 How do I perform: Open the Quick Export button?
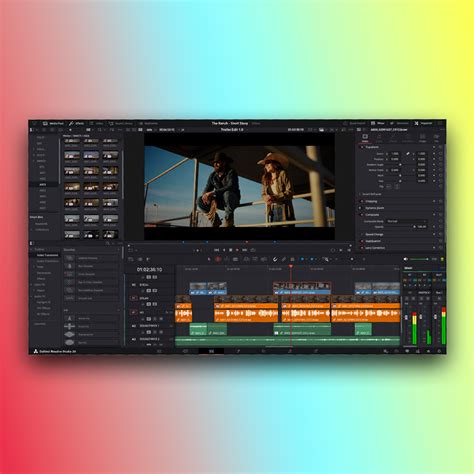(354, 123)
